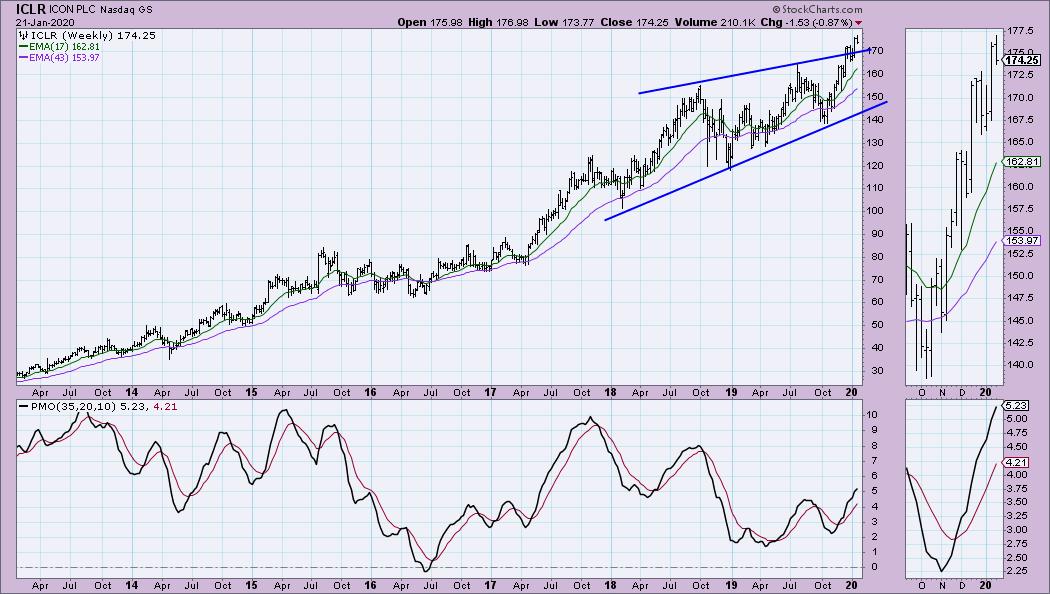Screen dimensions: 1050x594
Task: Click the StockCharts.com copyright text
Action: pos(817,9)
